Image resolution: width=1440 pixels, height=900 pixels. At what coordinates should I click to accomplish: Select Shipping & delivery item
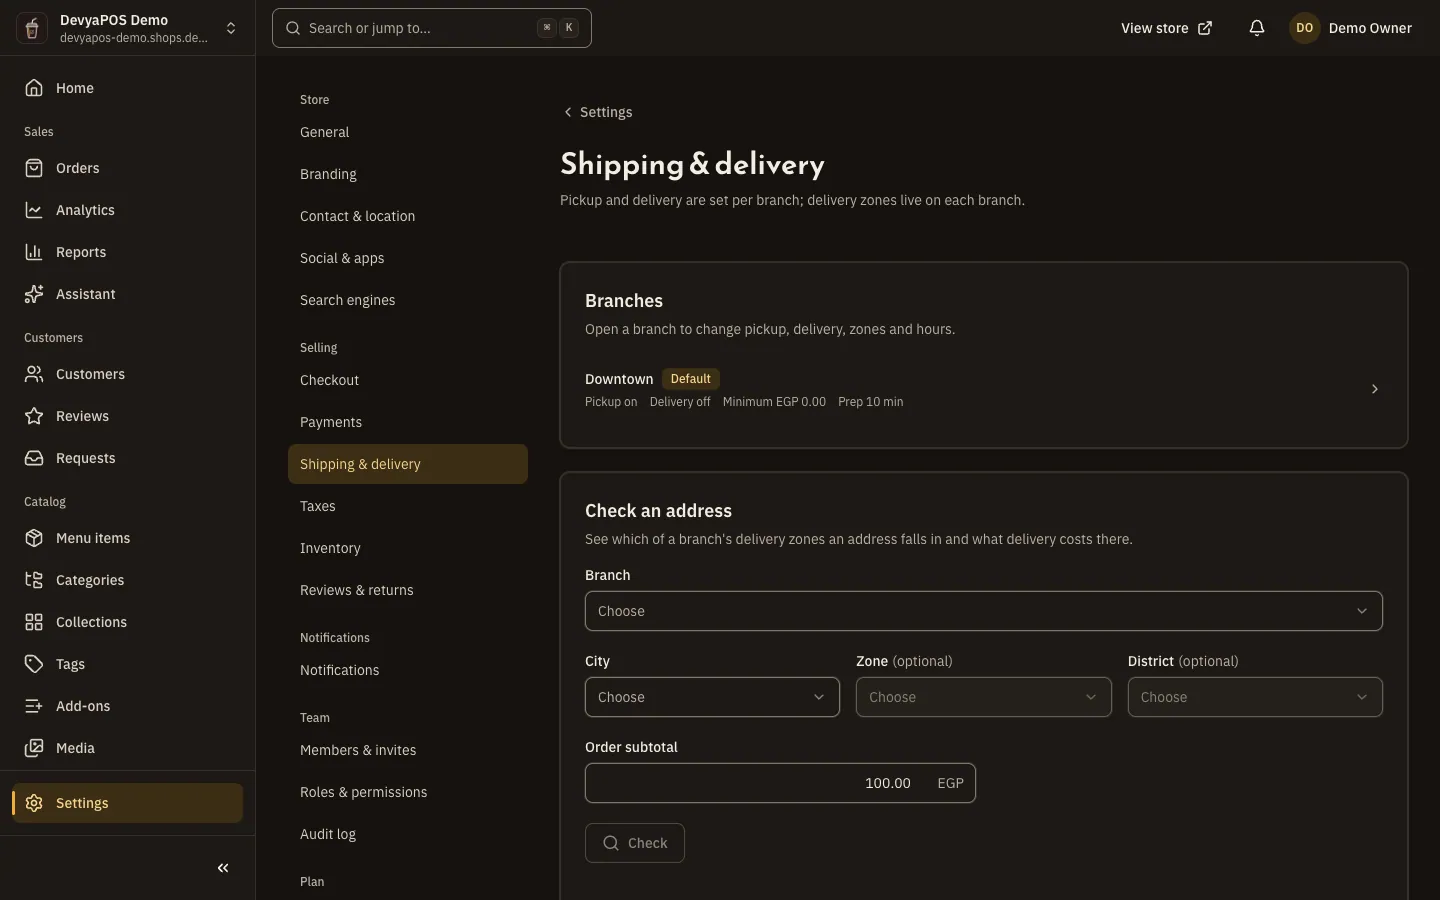(x=408, y=464)
